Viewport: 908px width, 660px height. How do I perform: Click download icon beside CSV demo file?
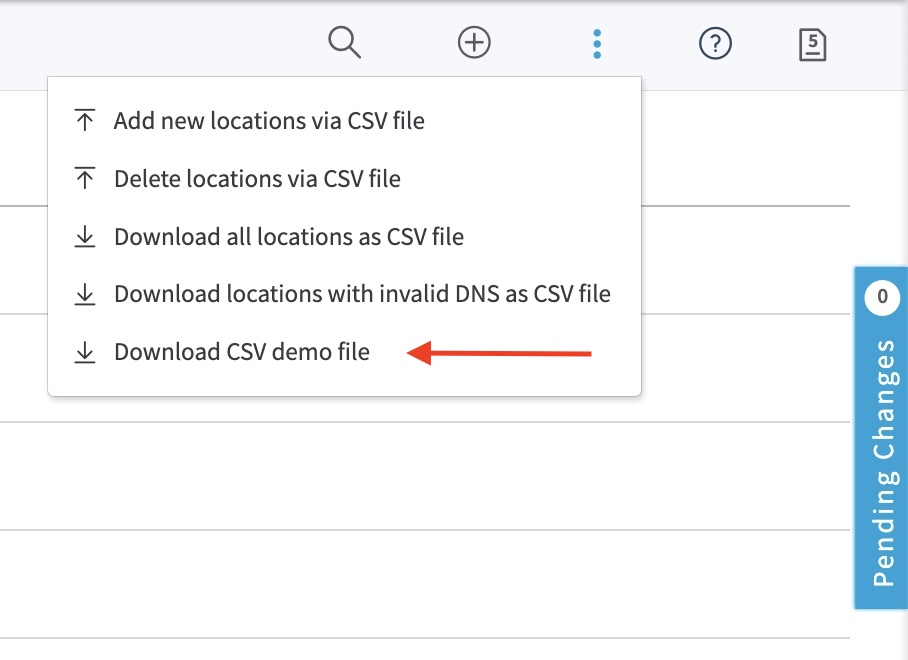86,352
